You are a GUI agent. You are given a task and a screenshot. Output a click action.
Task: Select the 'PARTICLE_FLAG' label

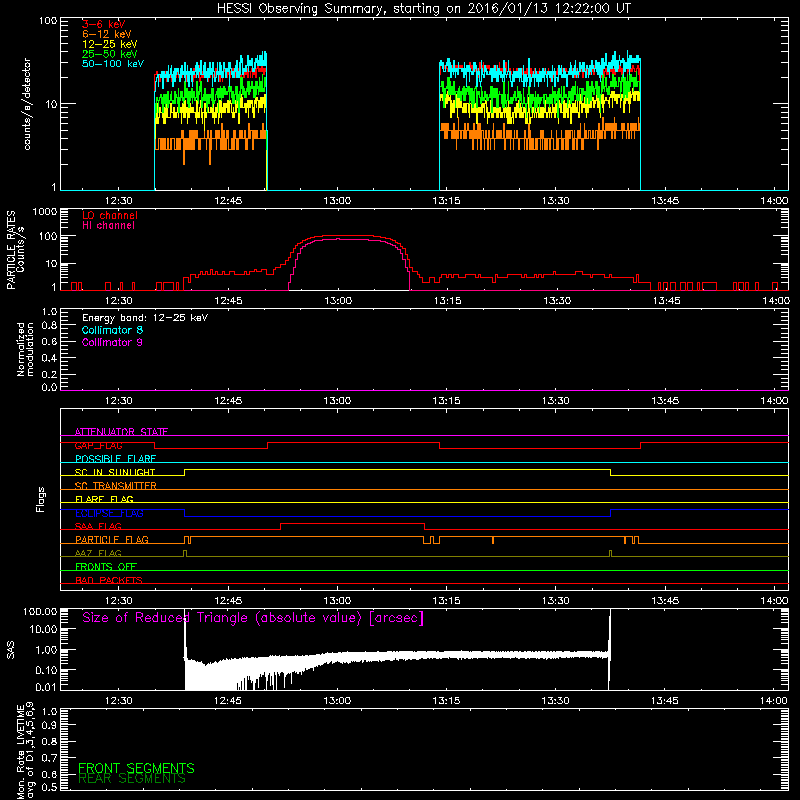pyautogui.click(x=112, y=540)
